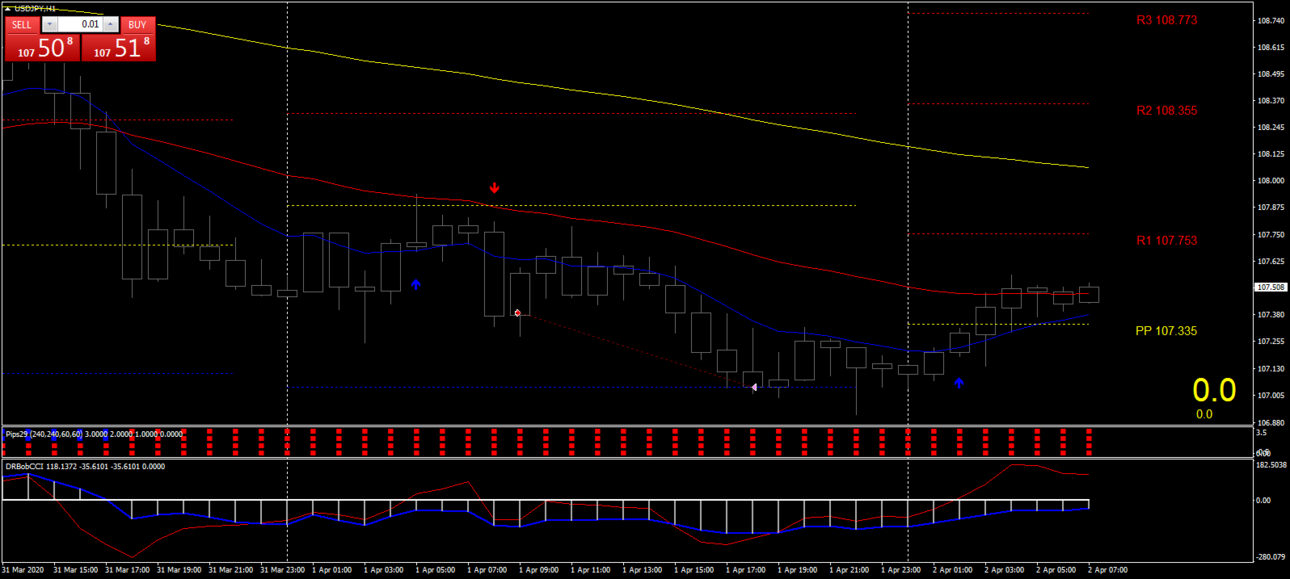Click the PP 107.335 pivot label
The width and height of the screenshot is (1290, 579).
click(1166, 331)
